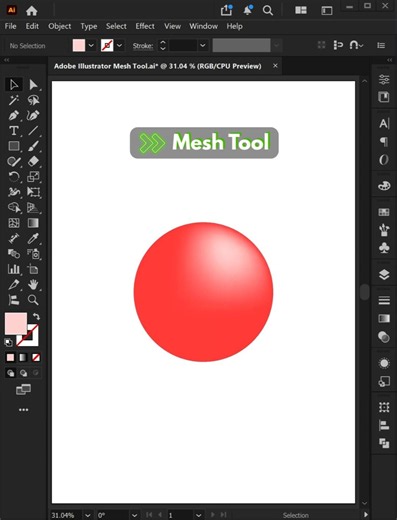397x520 pixels.
Task: Open the notifications bell
Action: point(248,10)
